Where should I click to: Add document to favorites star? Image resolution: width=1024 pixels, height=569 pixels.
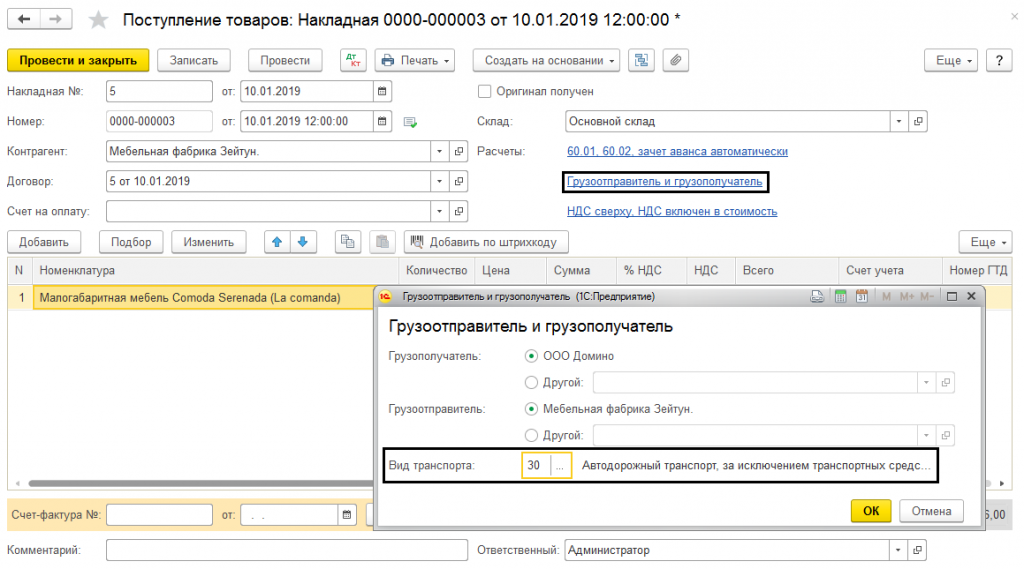click(98, 19)
